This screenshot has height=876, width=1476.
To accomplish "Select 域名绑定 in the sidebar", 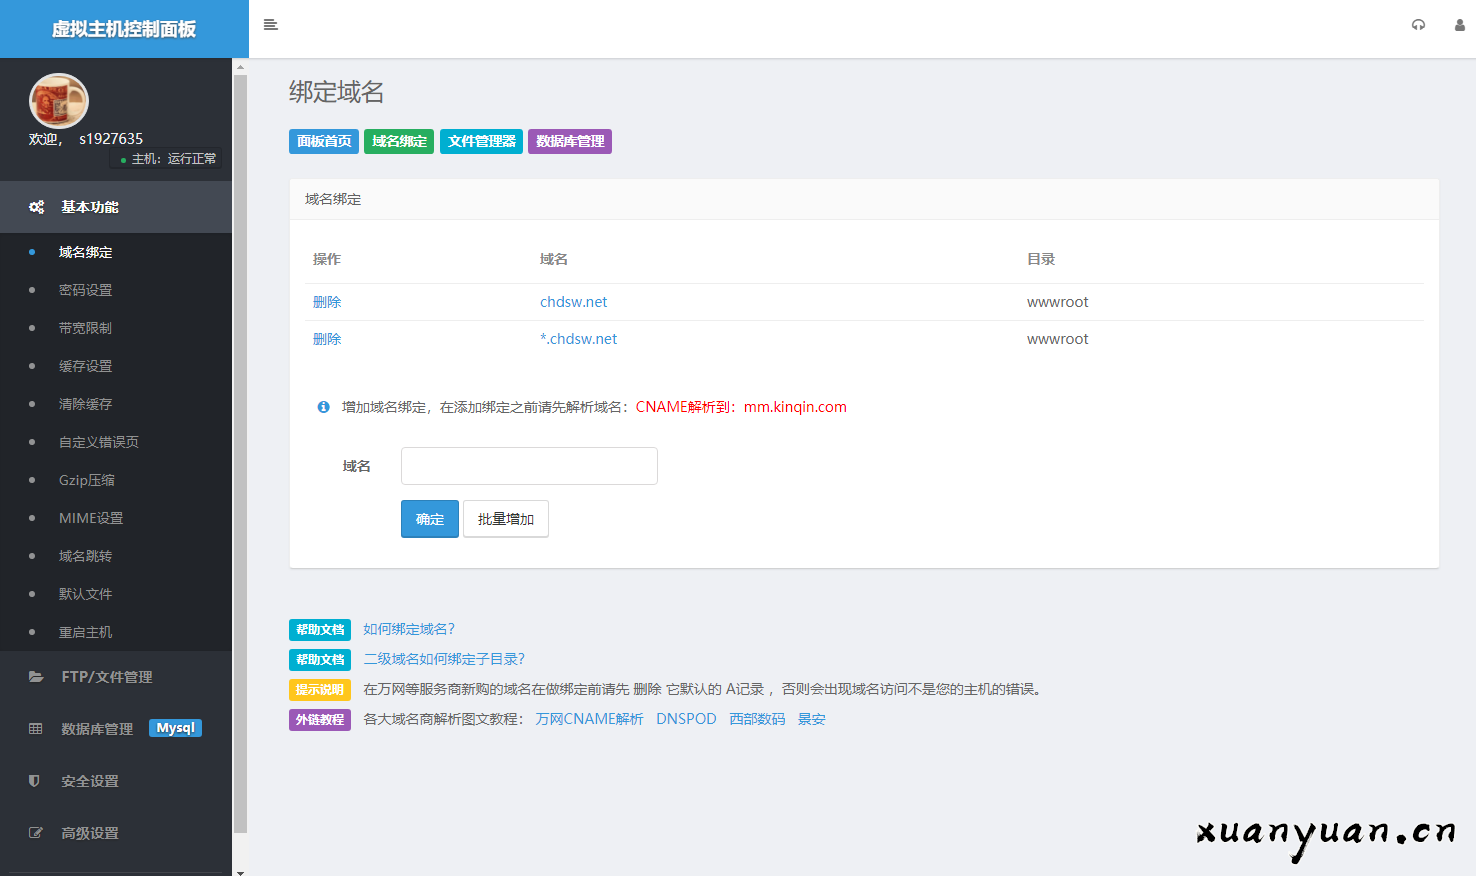I will pyautogui.click(x=86, y=252).
